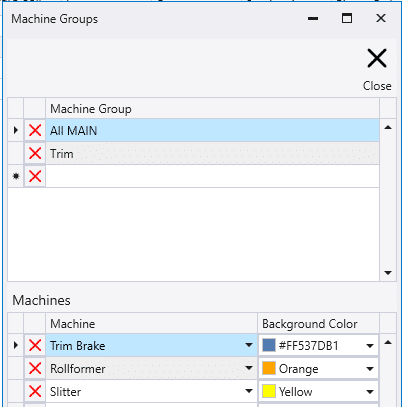Click the blue #FF537DB1 color swatch
Image resolution: width=402 pixels, height=407 pixels.
click(269, 345)
